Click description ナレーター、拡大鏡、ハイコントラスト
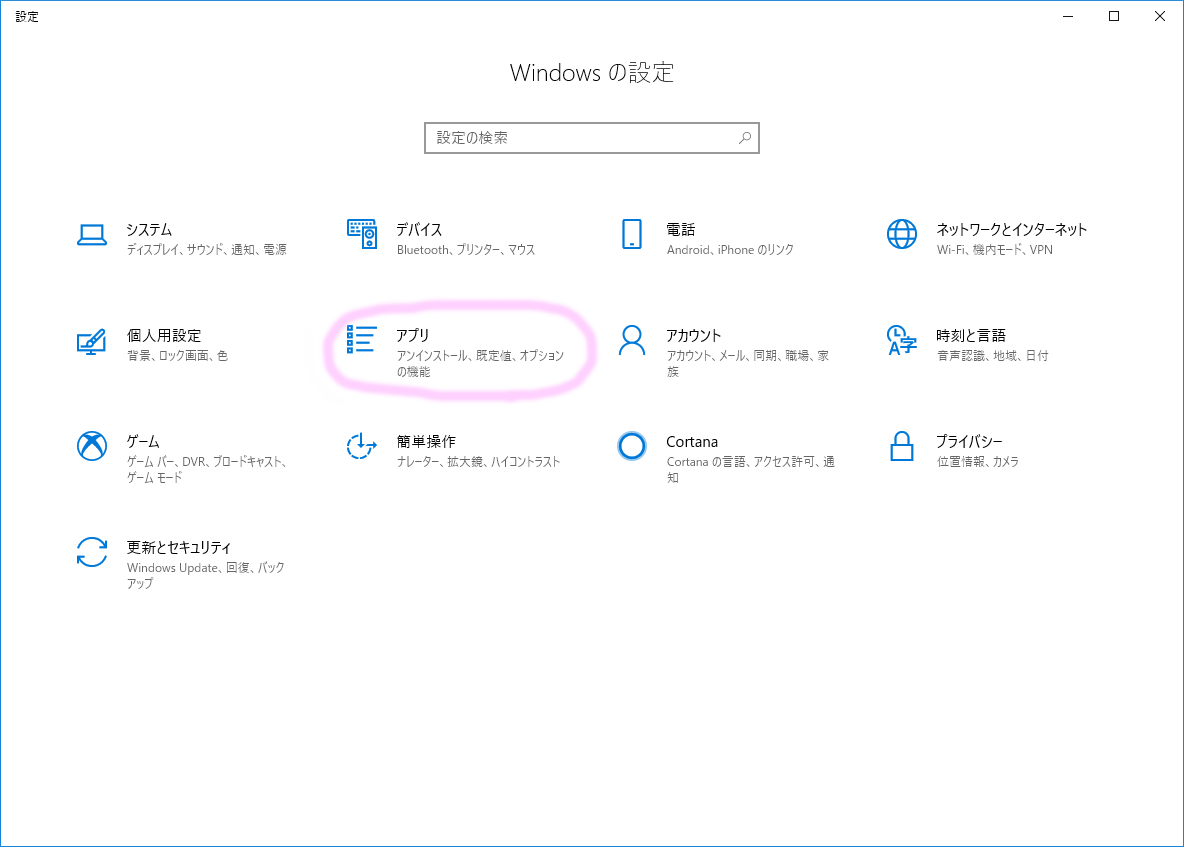Image resolution: width=1184 pixels, height=847 pixels. pos(479,462)
